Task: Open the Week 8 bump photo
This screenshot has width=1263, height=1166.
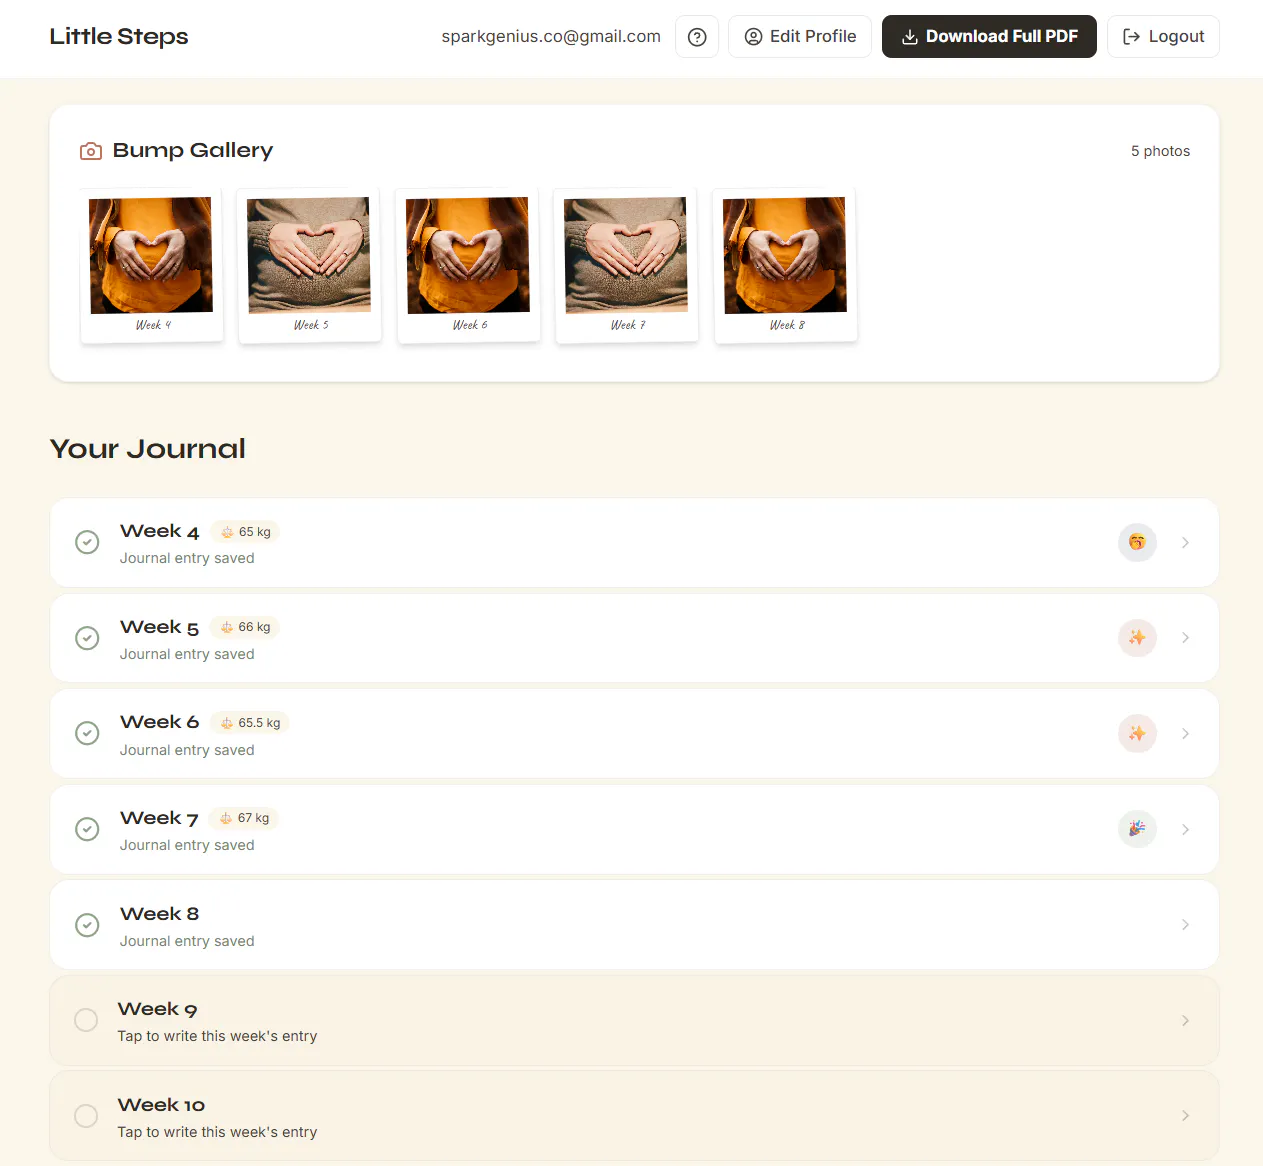Action: click(785, 265)
